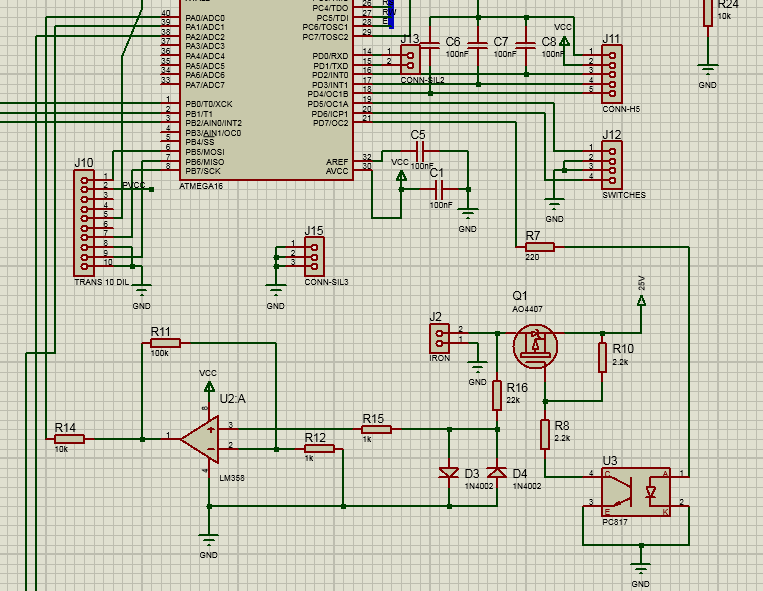Pick the D3 1N4002 diode
The height and width of the screenshot is (591, 763).
point(448,472)
